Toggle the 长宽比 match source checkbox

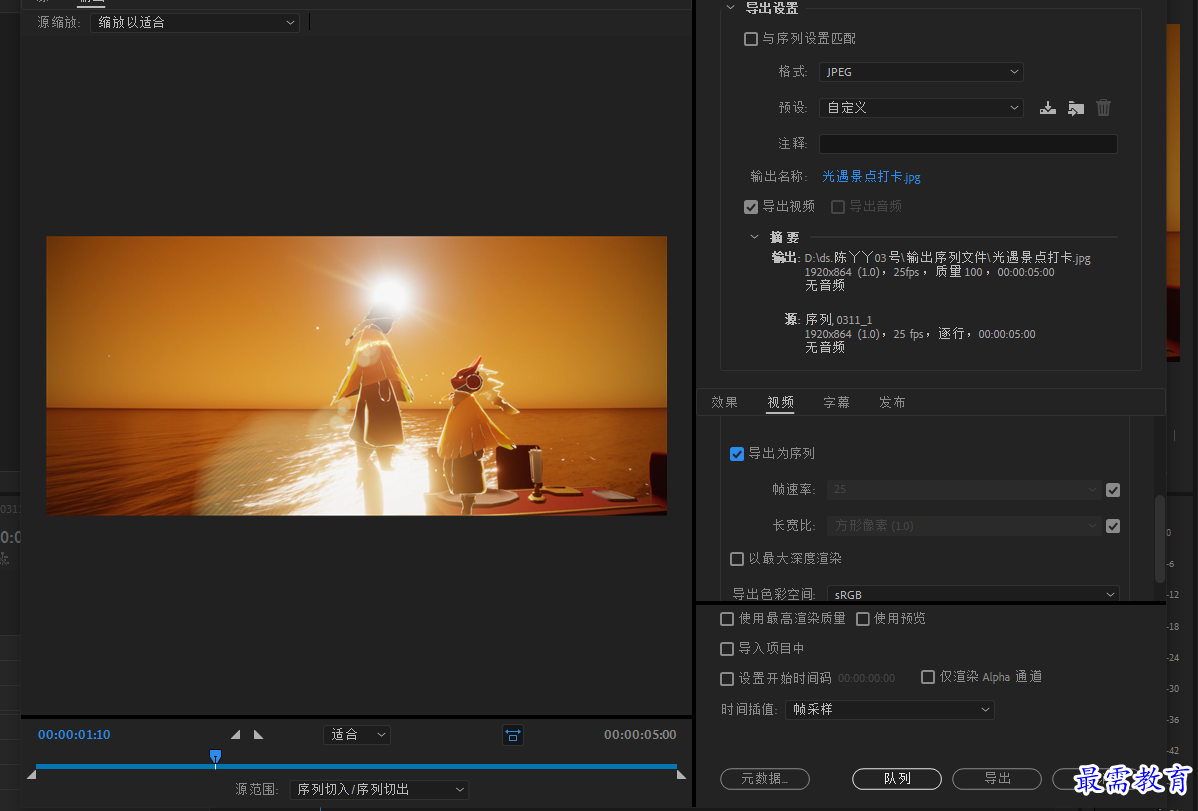tap(1113, 526)
